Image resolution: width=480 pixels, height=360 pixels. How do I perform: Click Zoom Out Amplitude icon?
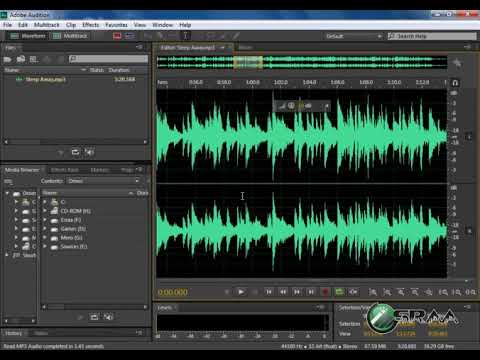pos(387,292)
